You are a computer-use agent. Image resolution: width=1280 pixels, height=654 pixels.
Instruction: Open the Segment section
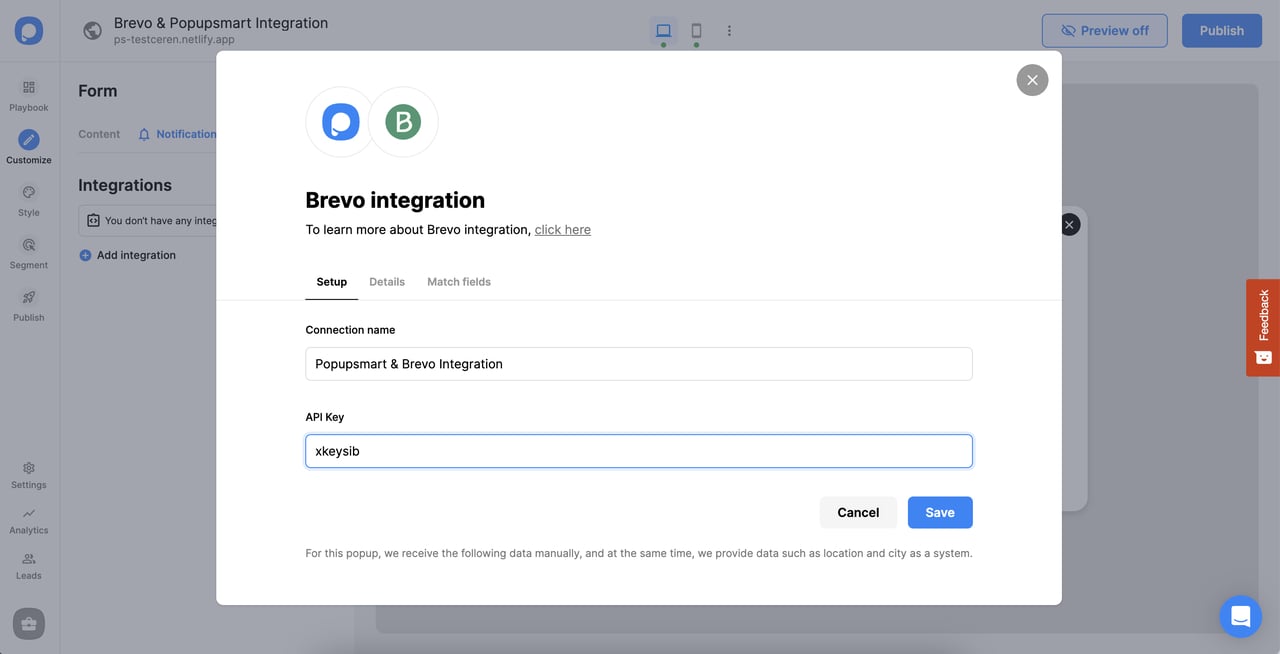pos(28,252)
